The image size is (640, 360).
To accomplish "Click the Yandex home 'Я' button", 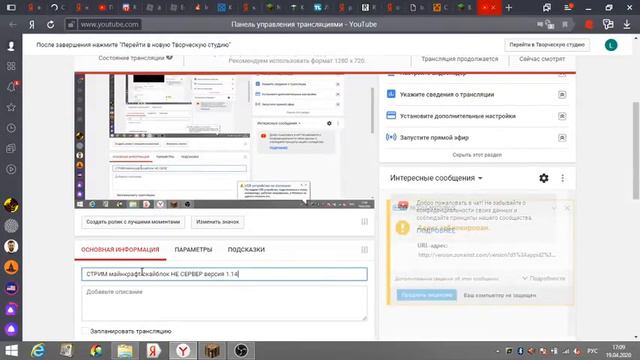I will [x=32, y=24].
